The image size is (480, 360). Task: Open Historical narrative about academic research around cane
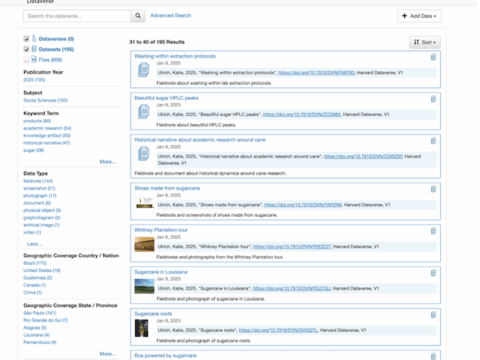(x=200, y=140)
